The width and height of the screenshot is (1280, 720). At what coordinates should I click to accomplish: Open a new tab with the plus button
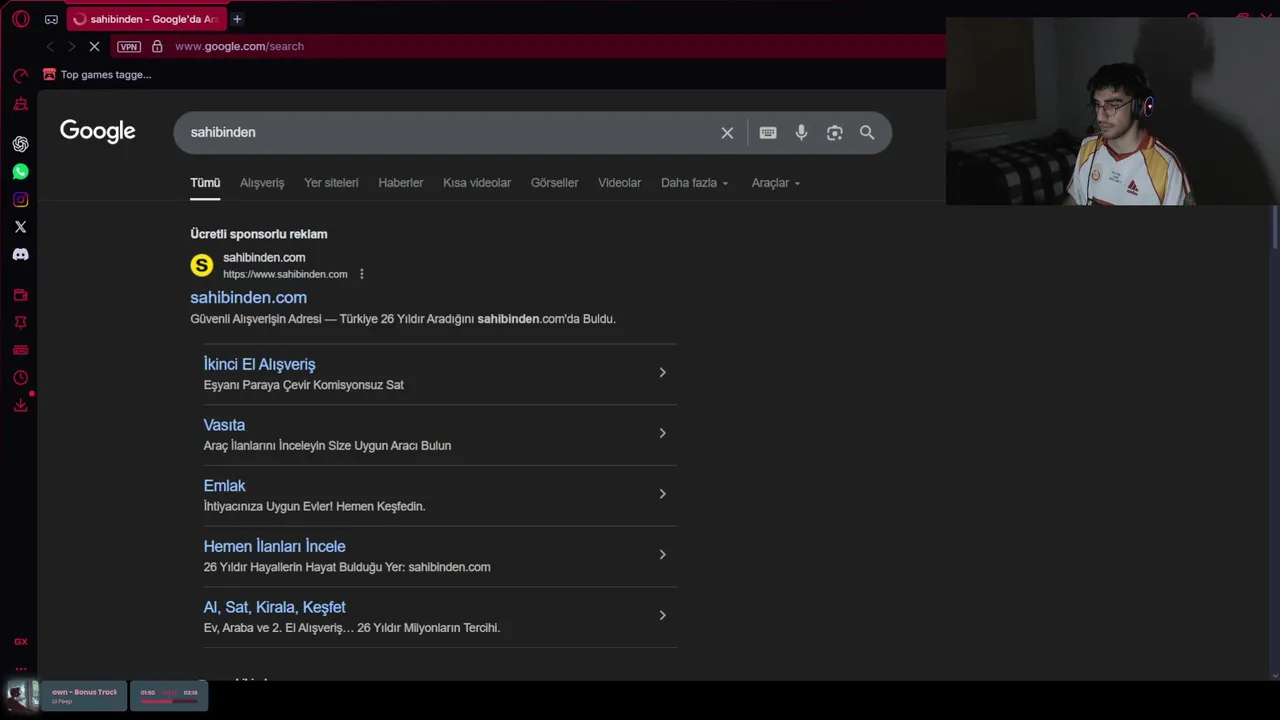click(237, 19)
